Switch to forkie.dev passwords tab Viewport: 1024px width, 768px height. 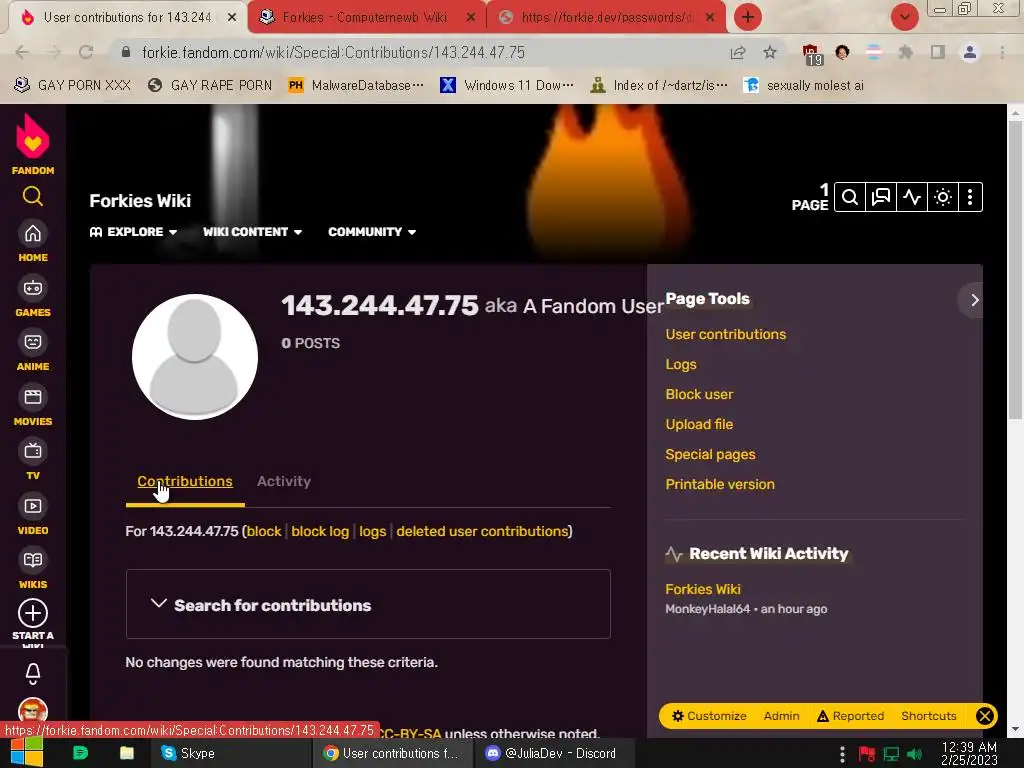pos(606,17)
